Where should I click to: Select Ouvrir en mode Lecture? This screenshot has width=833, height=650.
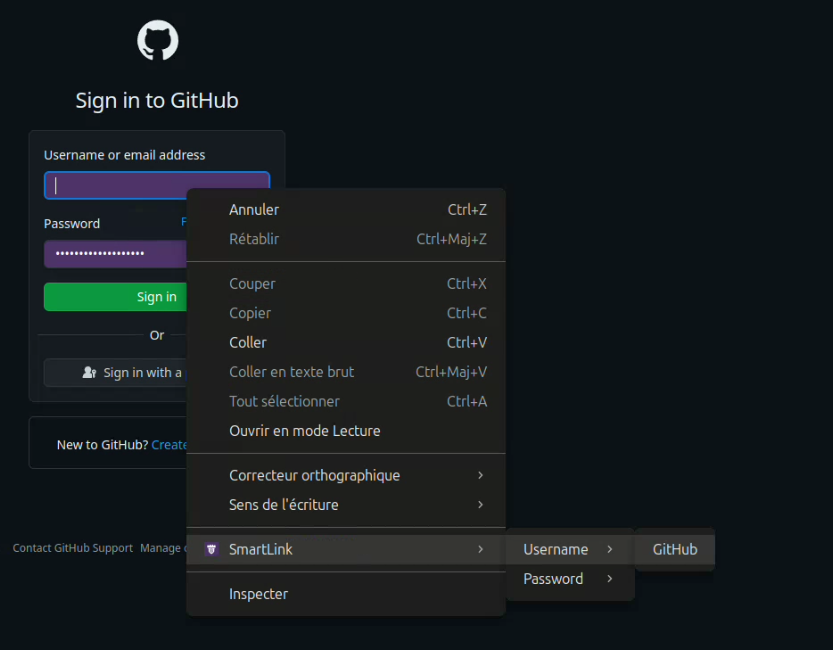click(304, 431)
